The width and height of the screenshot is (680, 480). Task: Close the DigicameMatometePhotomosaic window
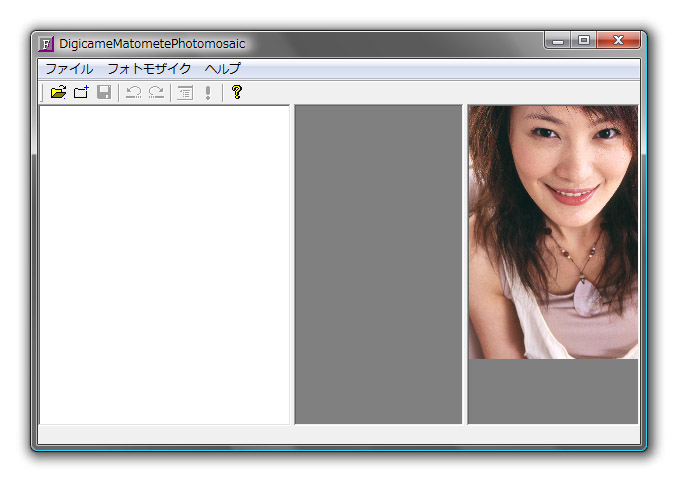(618, 40)
